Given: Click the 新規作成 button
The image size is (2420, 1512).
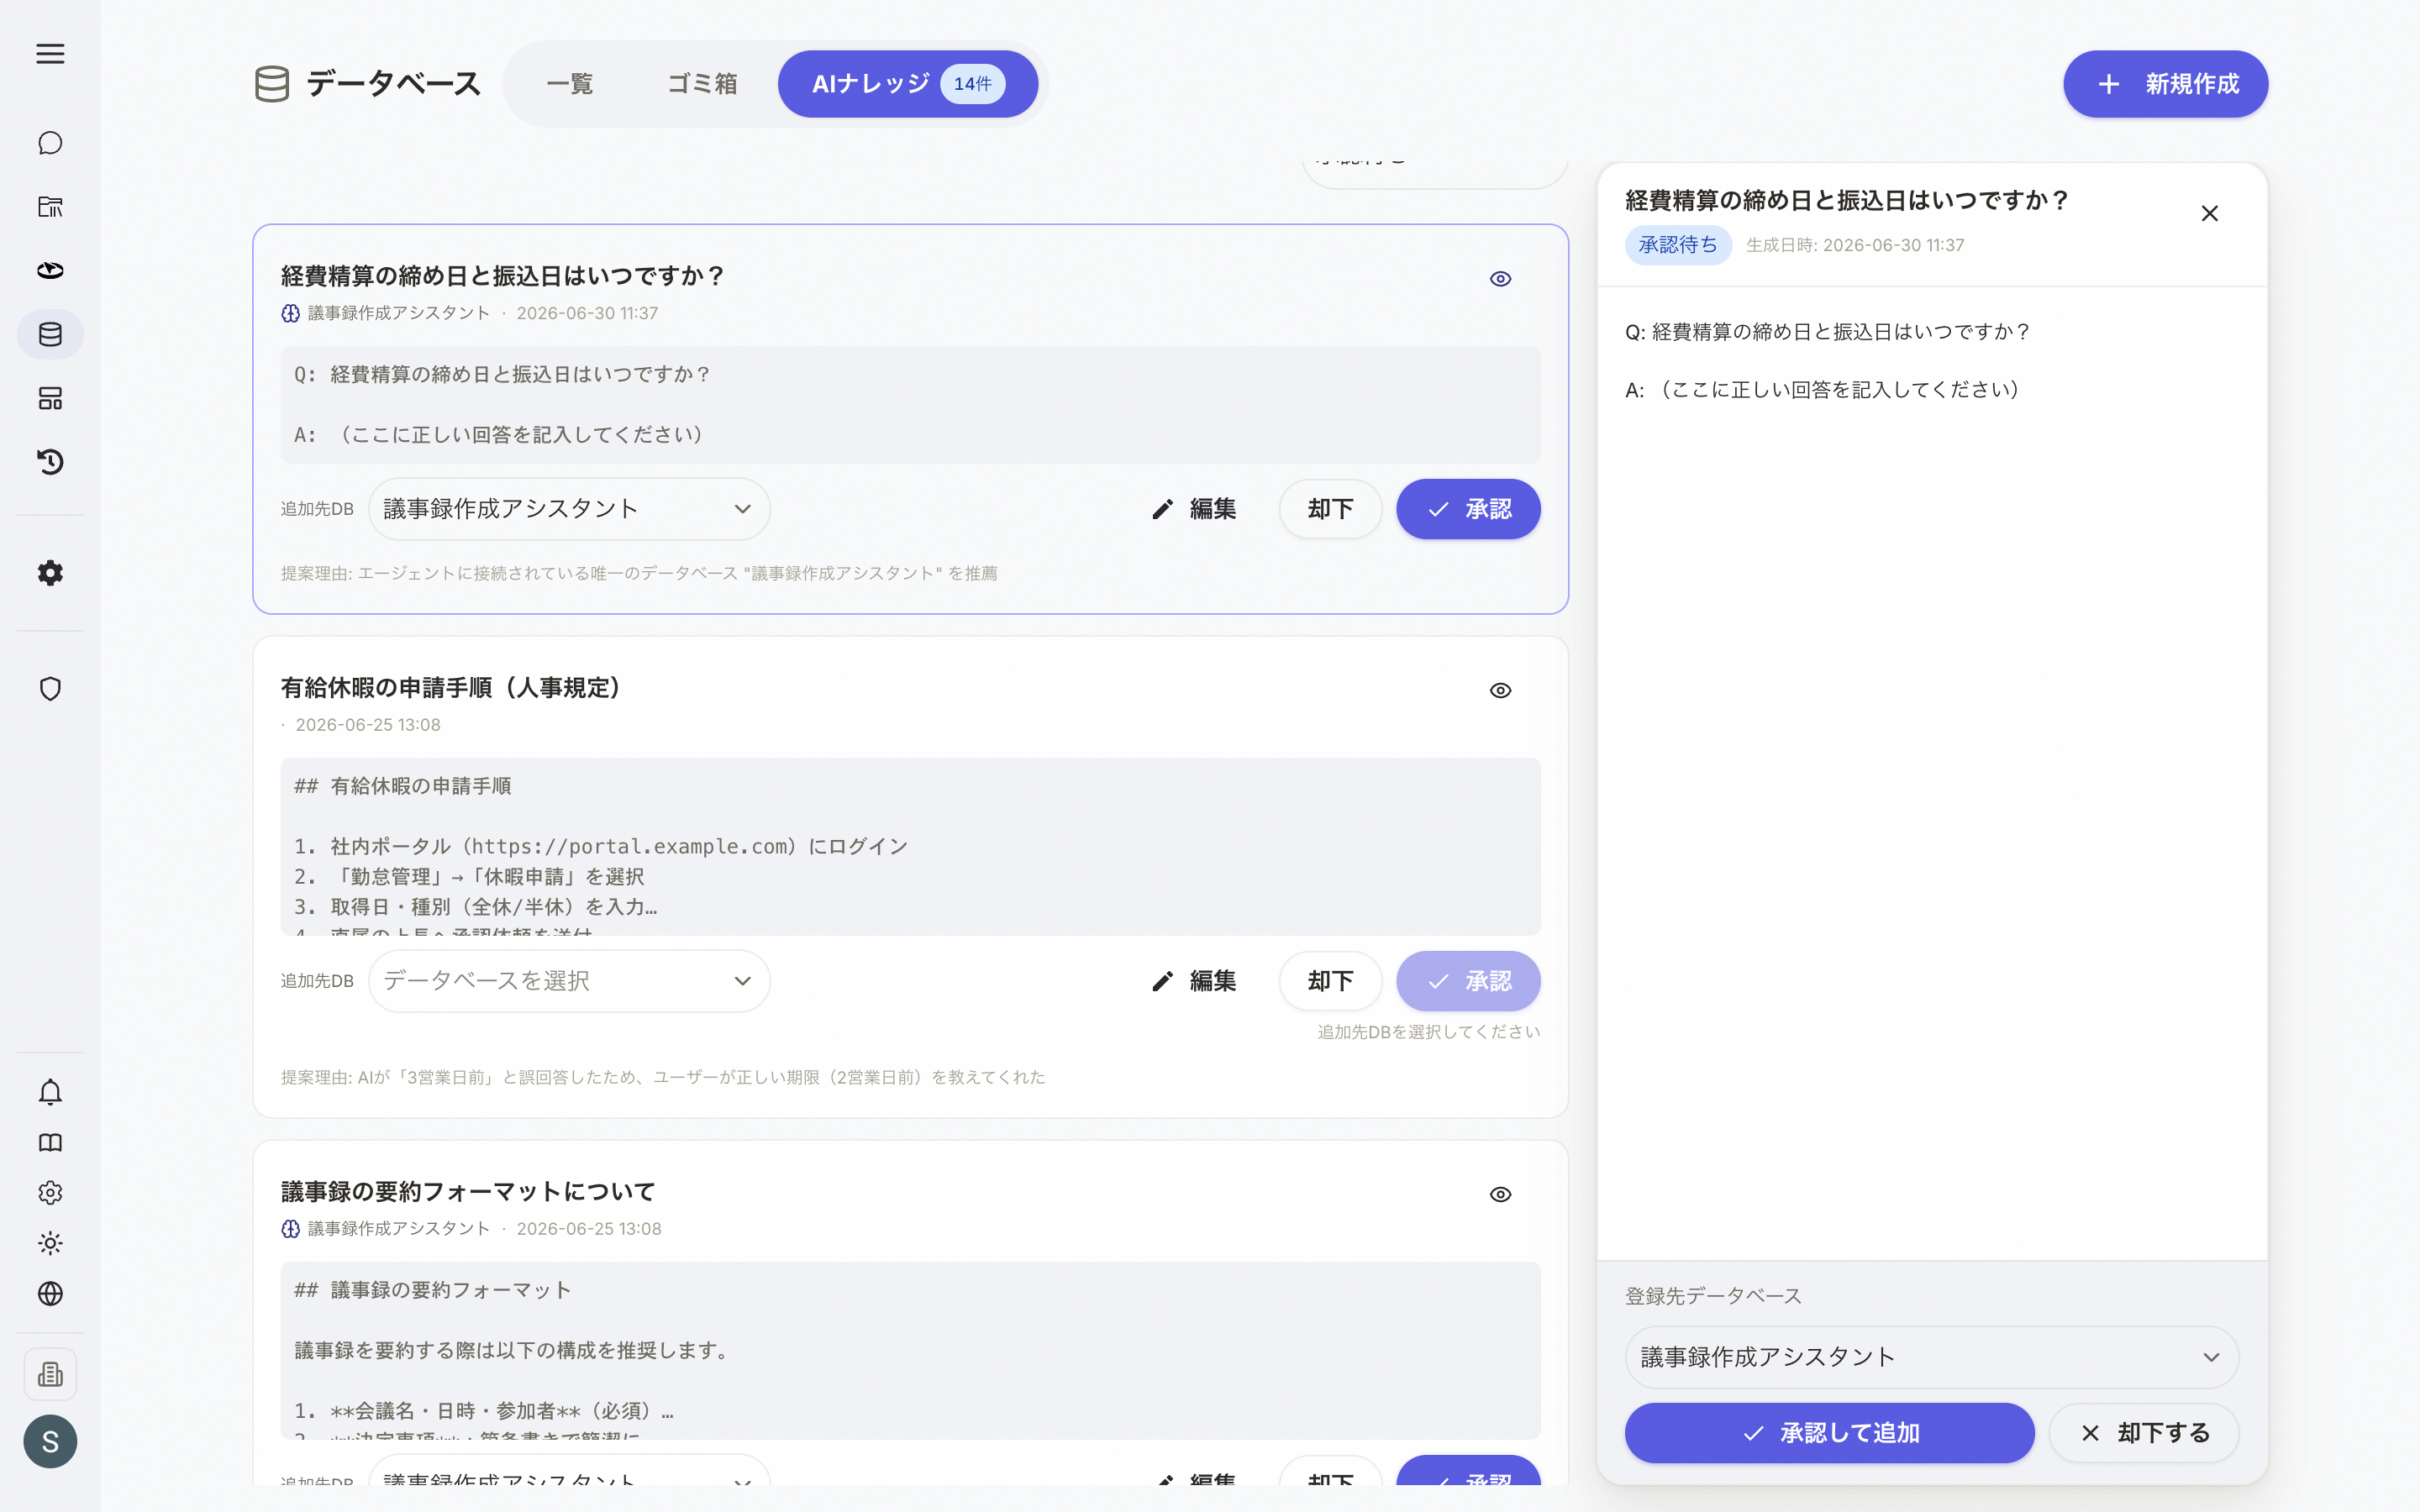Looking at the screenshot, I should pos(2165,84).
